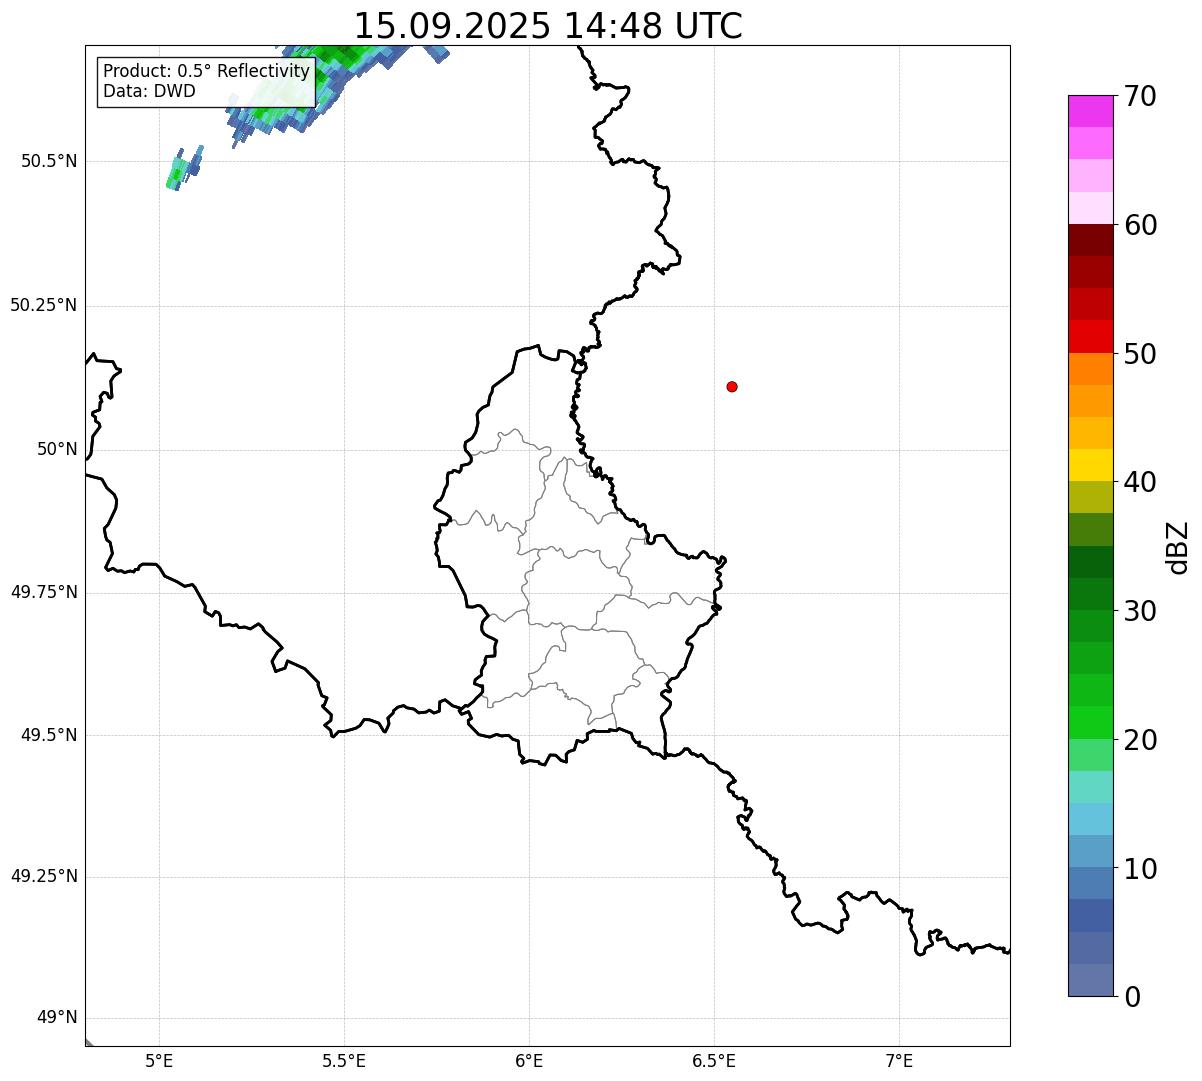Viewport: 1202px width, 1081px height.
Task: Click the 50.25°N latitude label
Action: pos(44,305)
